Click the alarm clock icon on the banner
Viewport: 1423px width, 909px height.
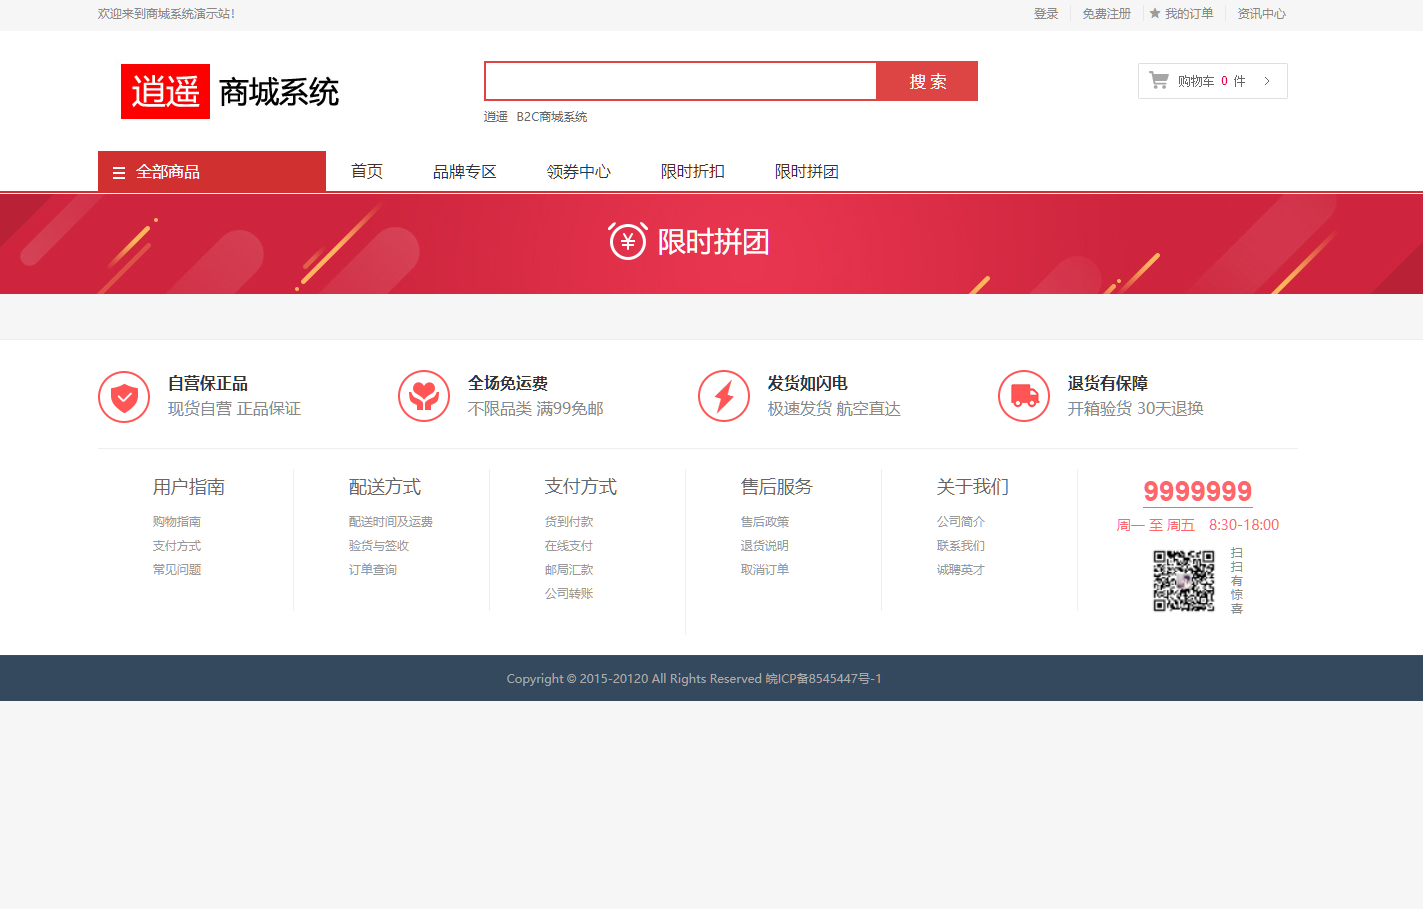(x=628, y=241)
